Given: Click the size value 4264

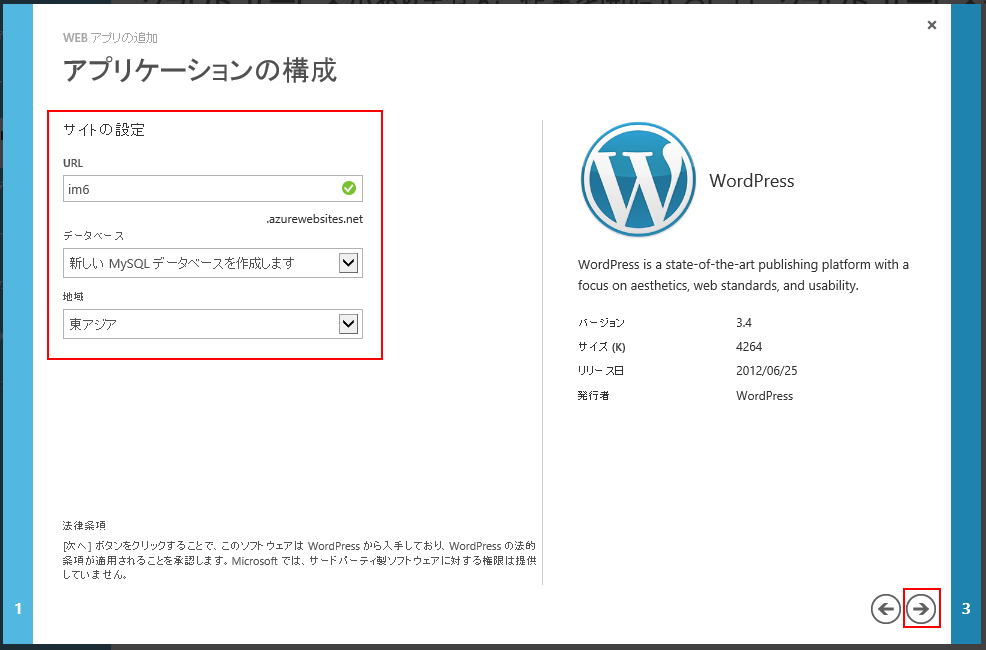Looking at the screenshot, I should [749, 346].
